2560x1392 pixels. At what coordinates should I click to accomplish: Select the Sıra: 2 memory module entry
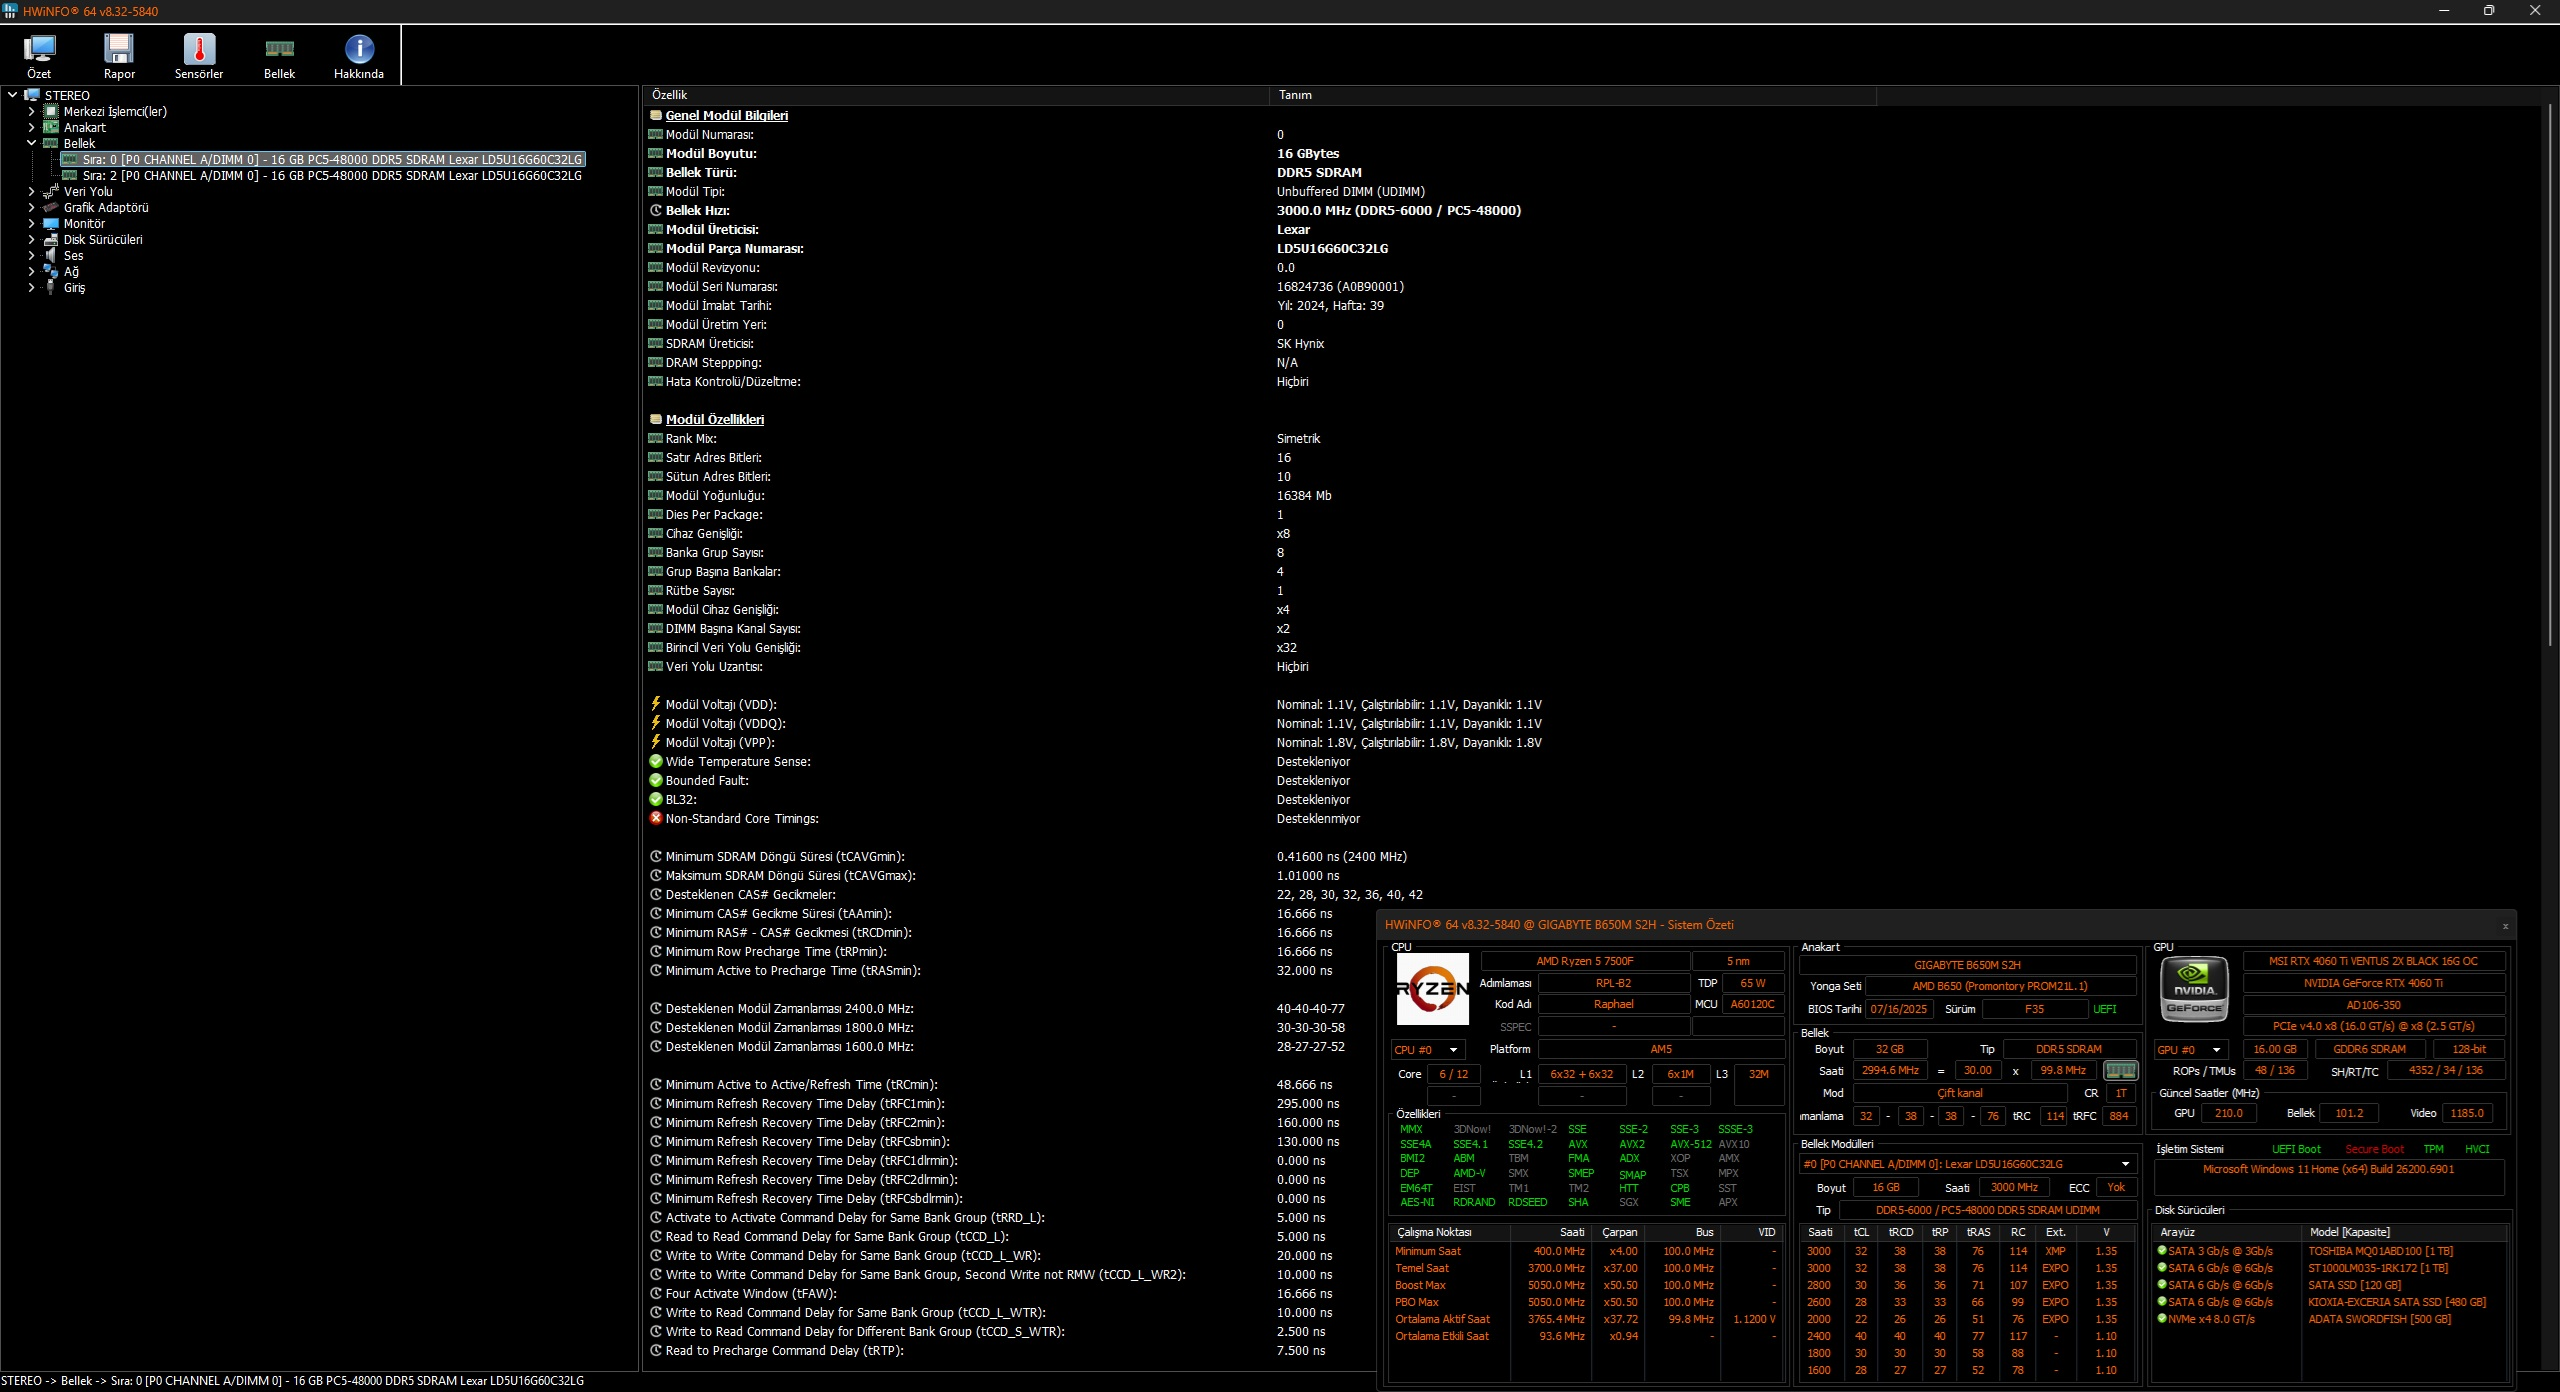(332, 175)
